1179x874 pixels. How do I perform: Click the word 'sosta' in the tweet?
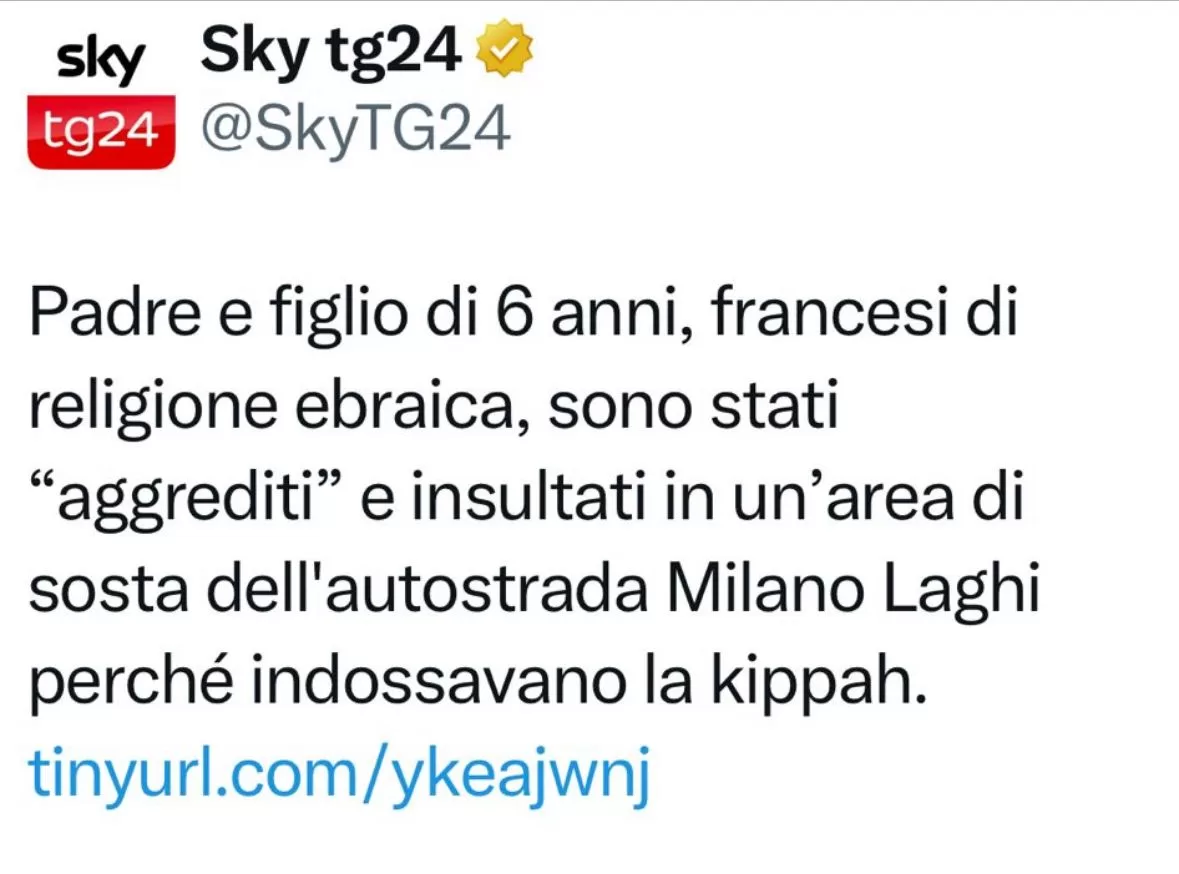click(108, 591)
